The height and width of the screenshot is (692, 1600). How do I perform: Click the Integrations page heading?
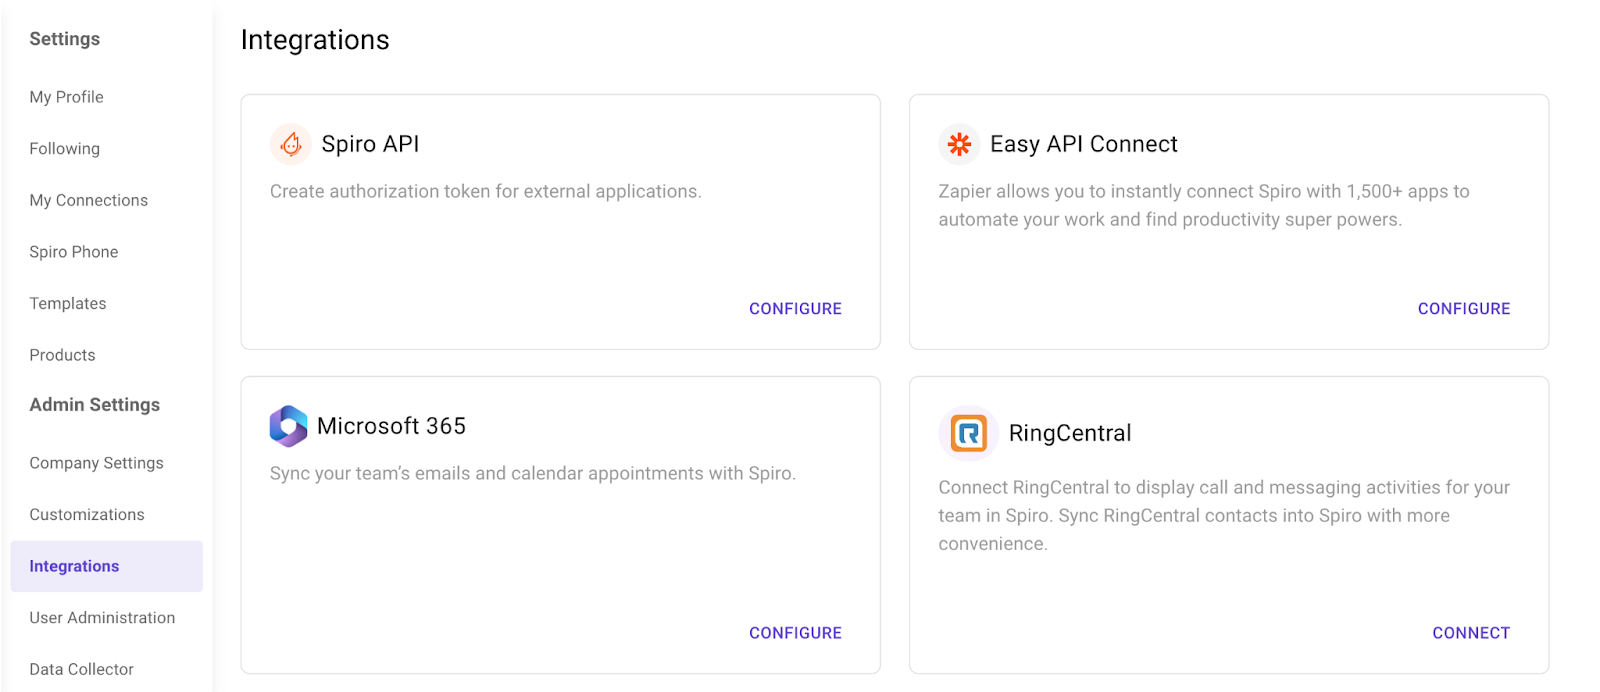[315, 40]
